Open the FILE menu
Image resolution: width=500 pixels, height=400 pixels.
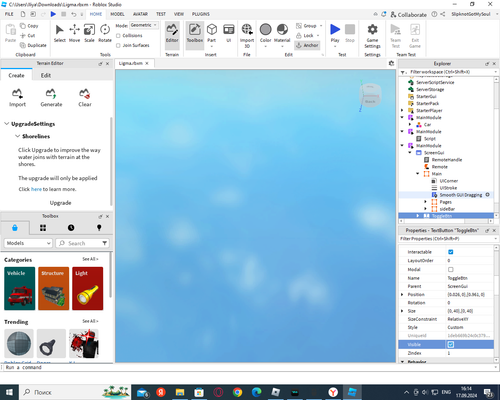coord(9,14)
